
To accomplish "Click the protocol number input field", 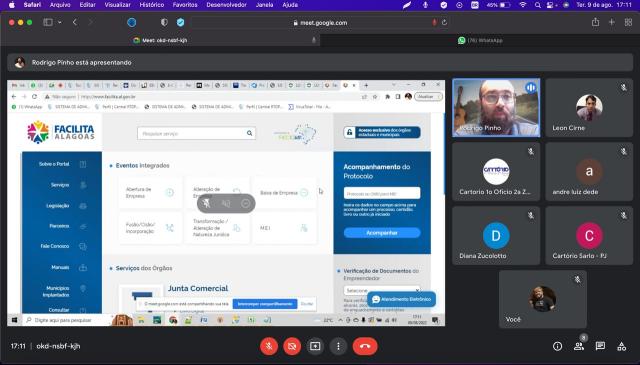I will click(382, 193).
